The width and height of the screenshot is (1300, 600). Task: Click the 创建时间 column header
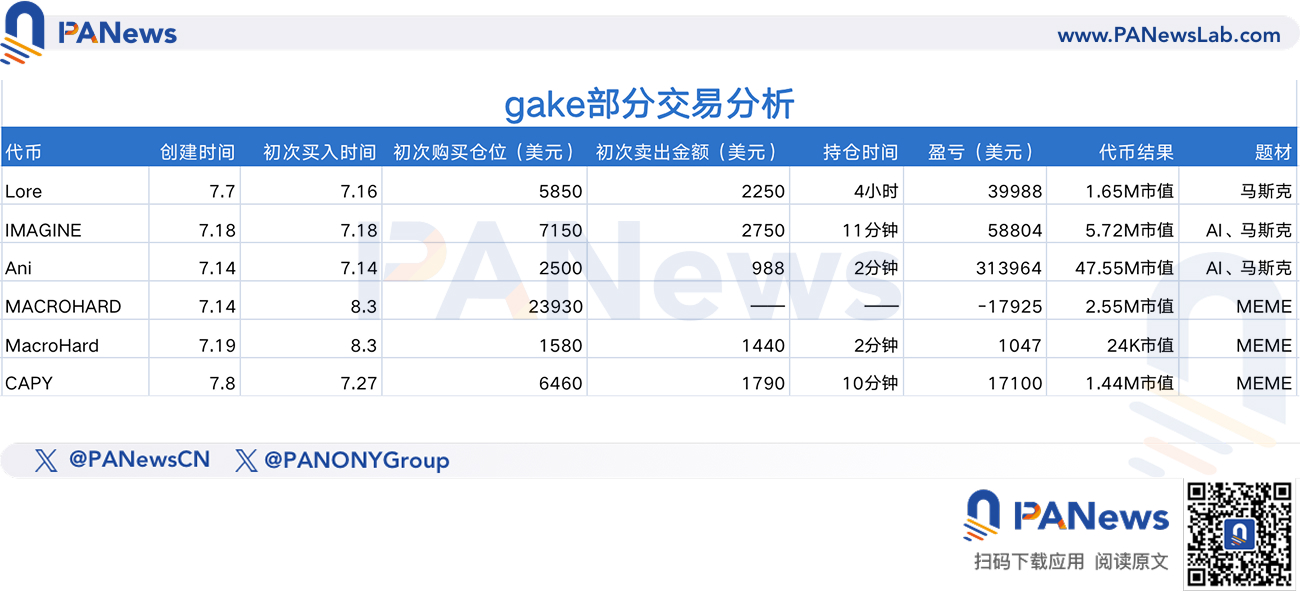198,152
